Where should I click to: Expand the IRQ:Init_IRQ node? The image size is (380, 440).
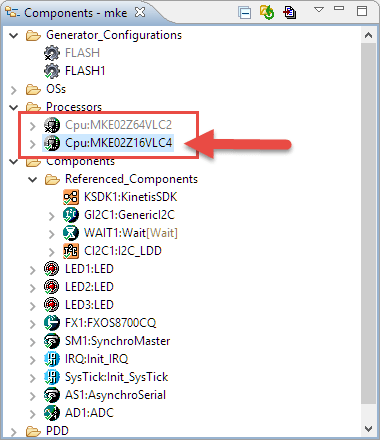click(32, 360)
